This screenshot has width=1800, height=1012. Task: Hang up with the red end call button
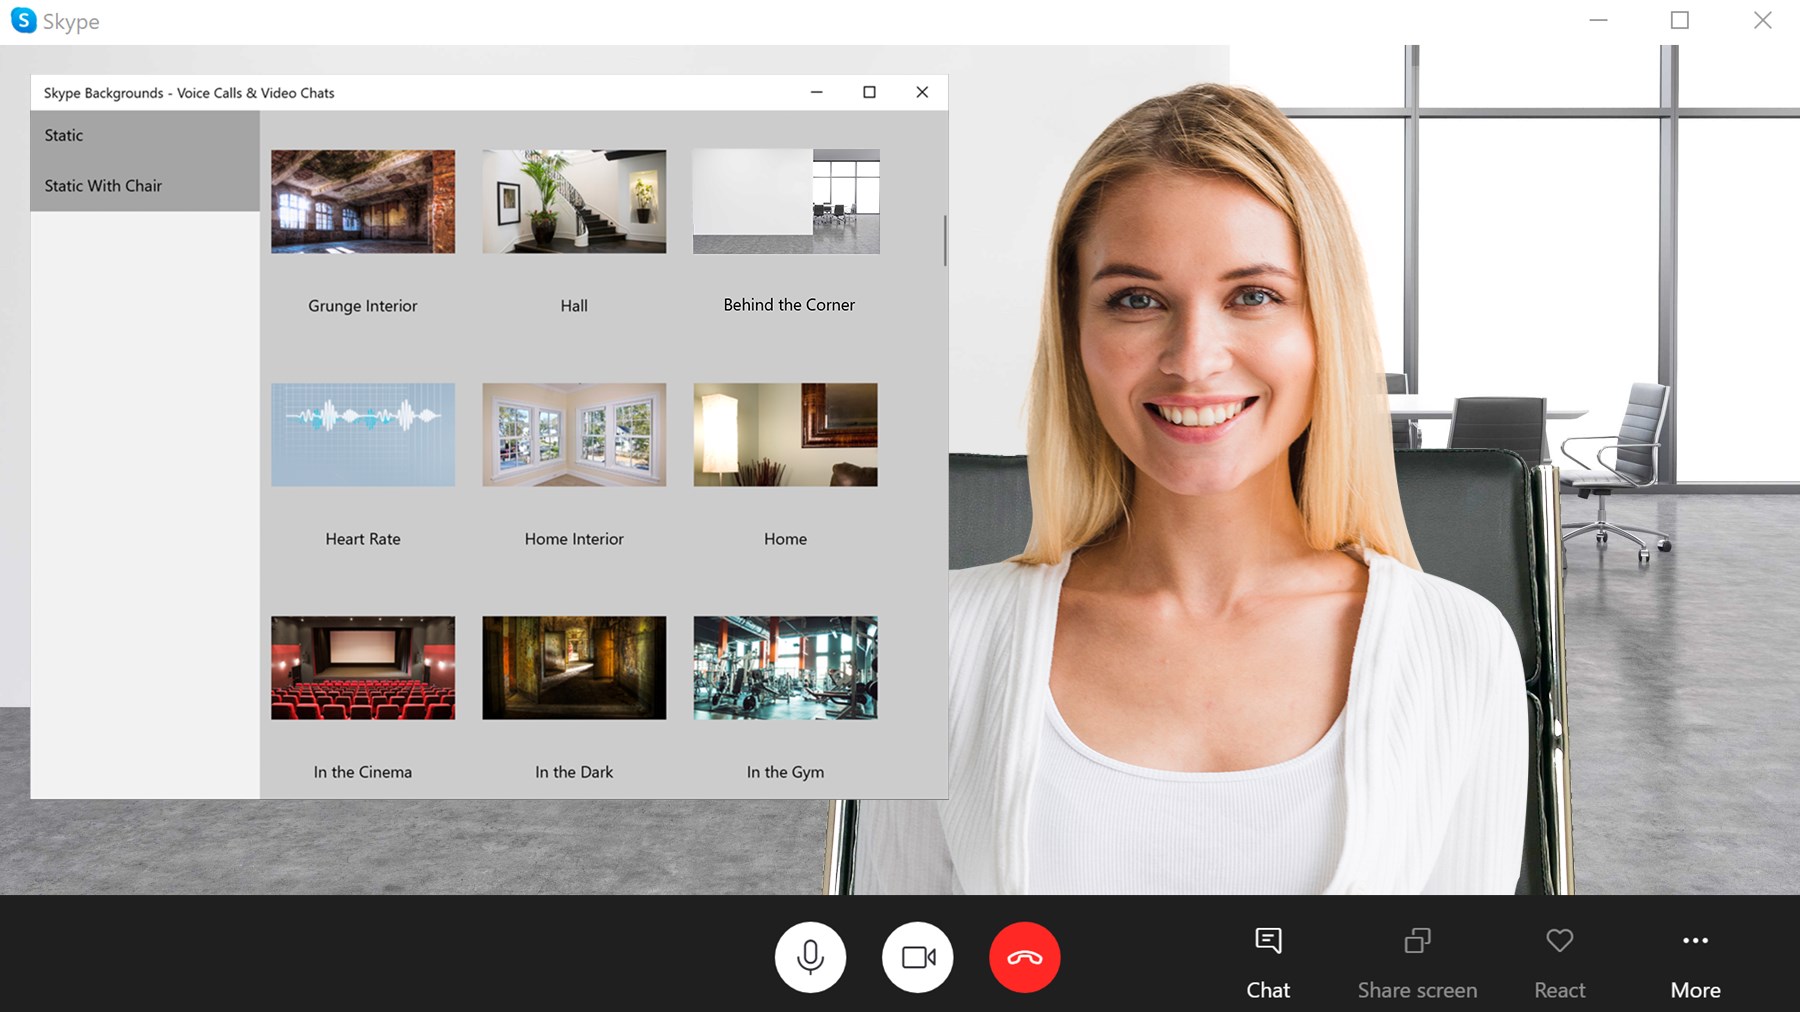[1024, 957]
